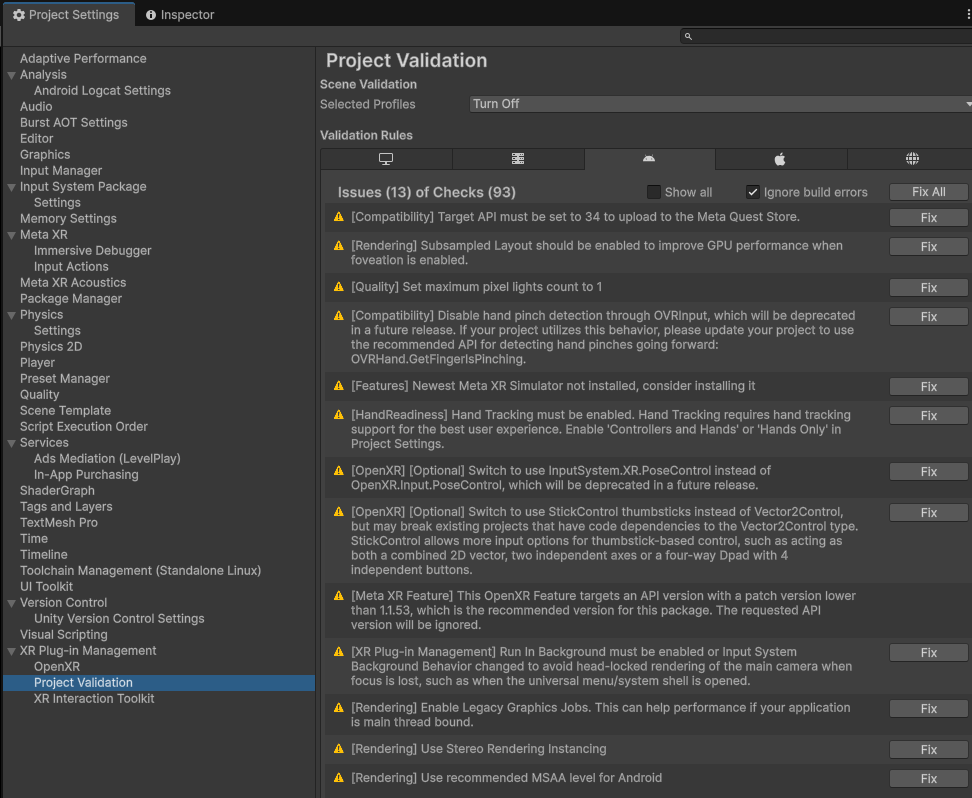The image size is (972, 798).
Task: Fix the maximum pixel lights count issue
Action: (928, 288)
